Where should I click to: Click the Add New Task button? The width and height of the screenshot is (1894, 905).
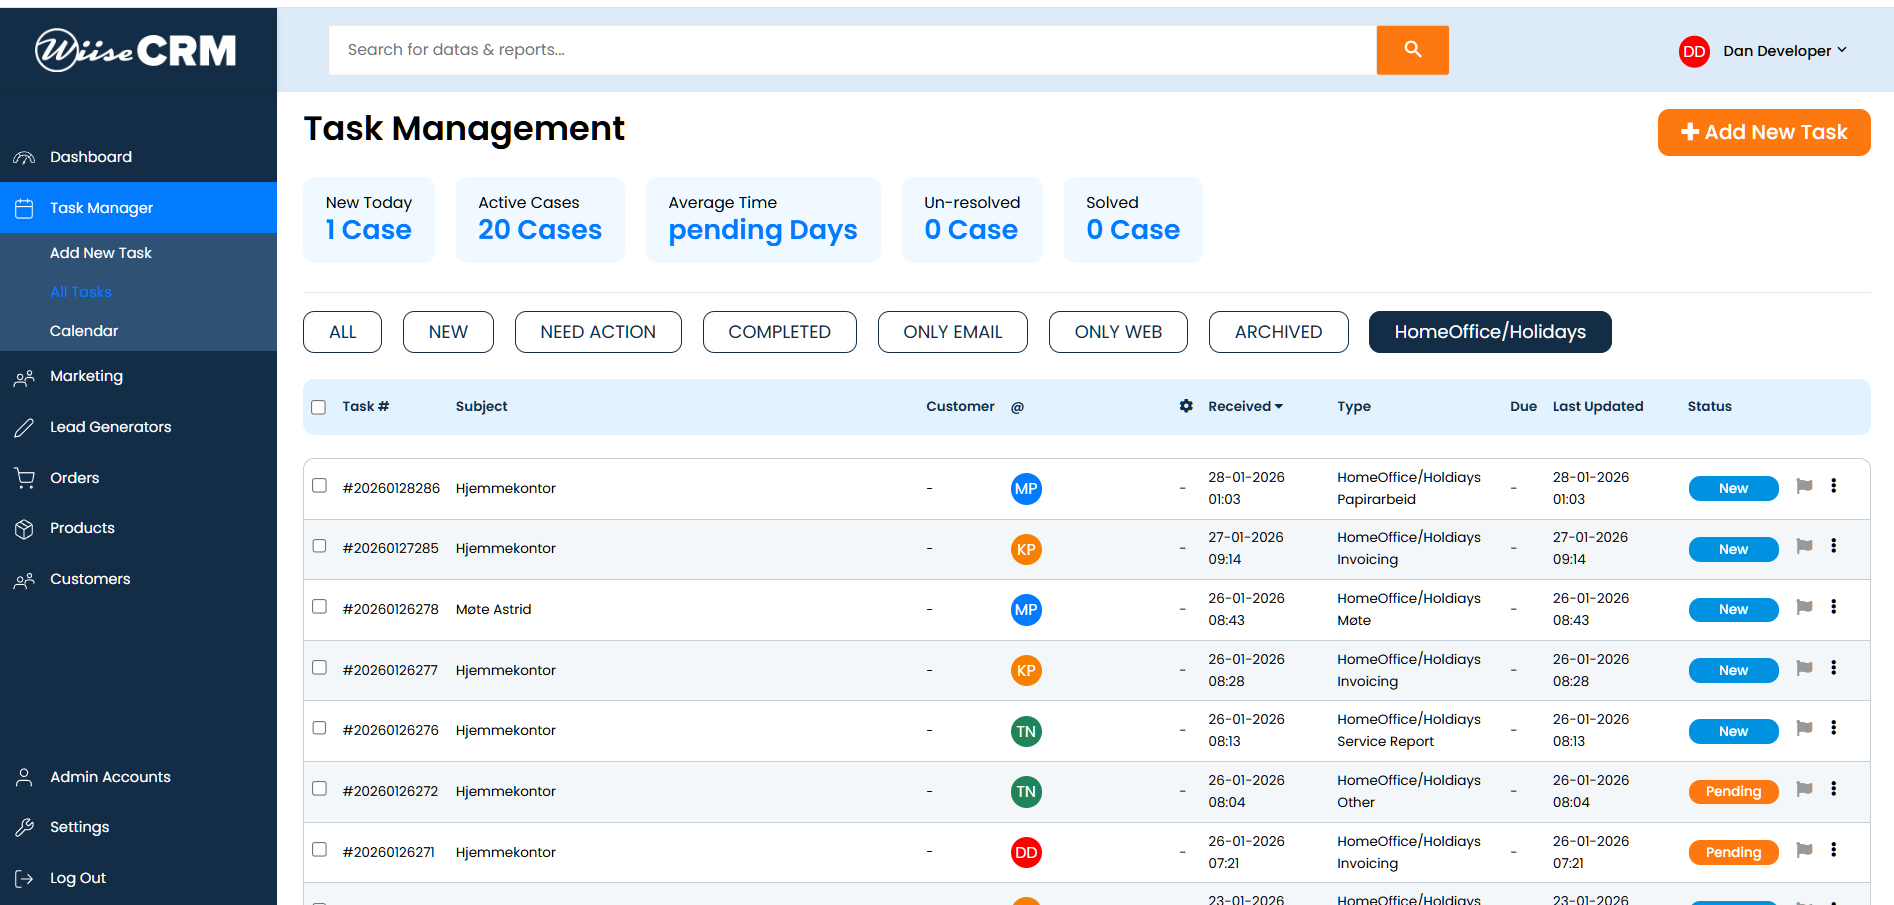pyautogui.click(x=1763, y=132)
